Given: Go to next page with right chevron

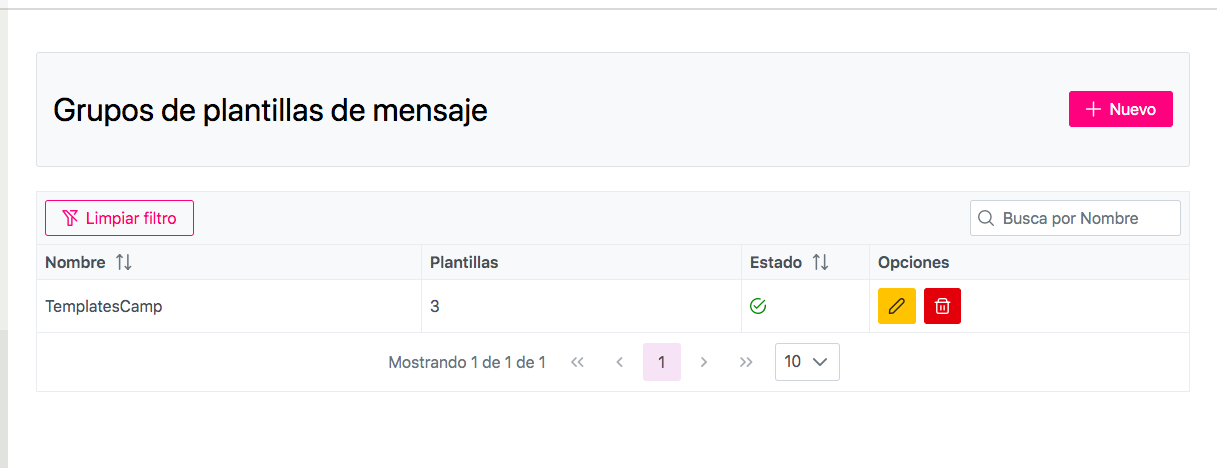Looking at the screenshot, I should pos(704,362).
